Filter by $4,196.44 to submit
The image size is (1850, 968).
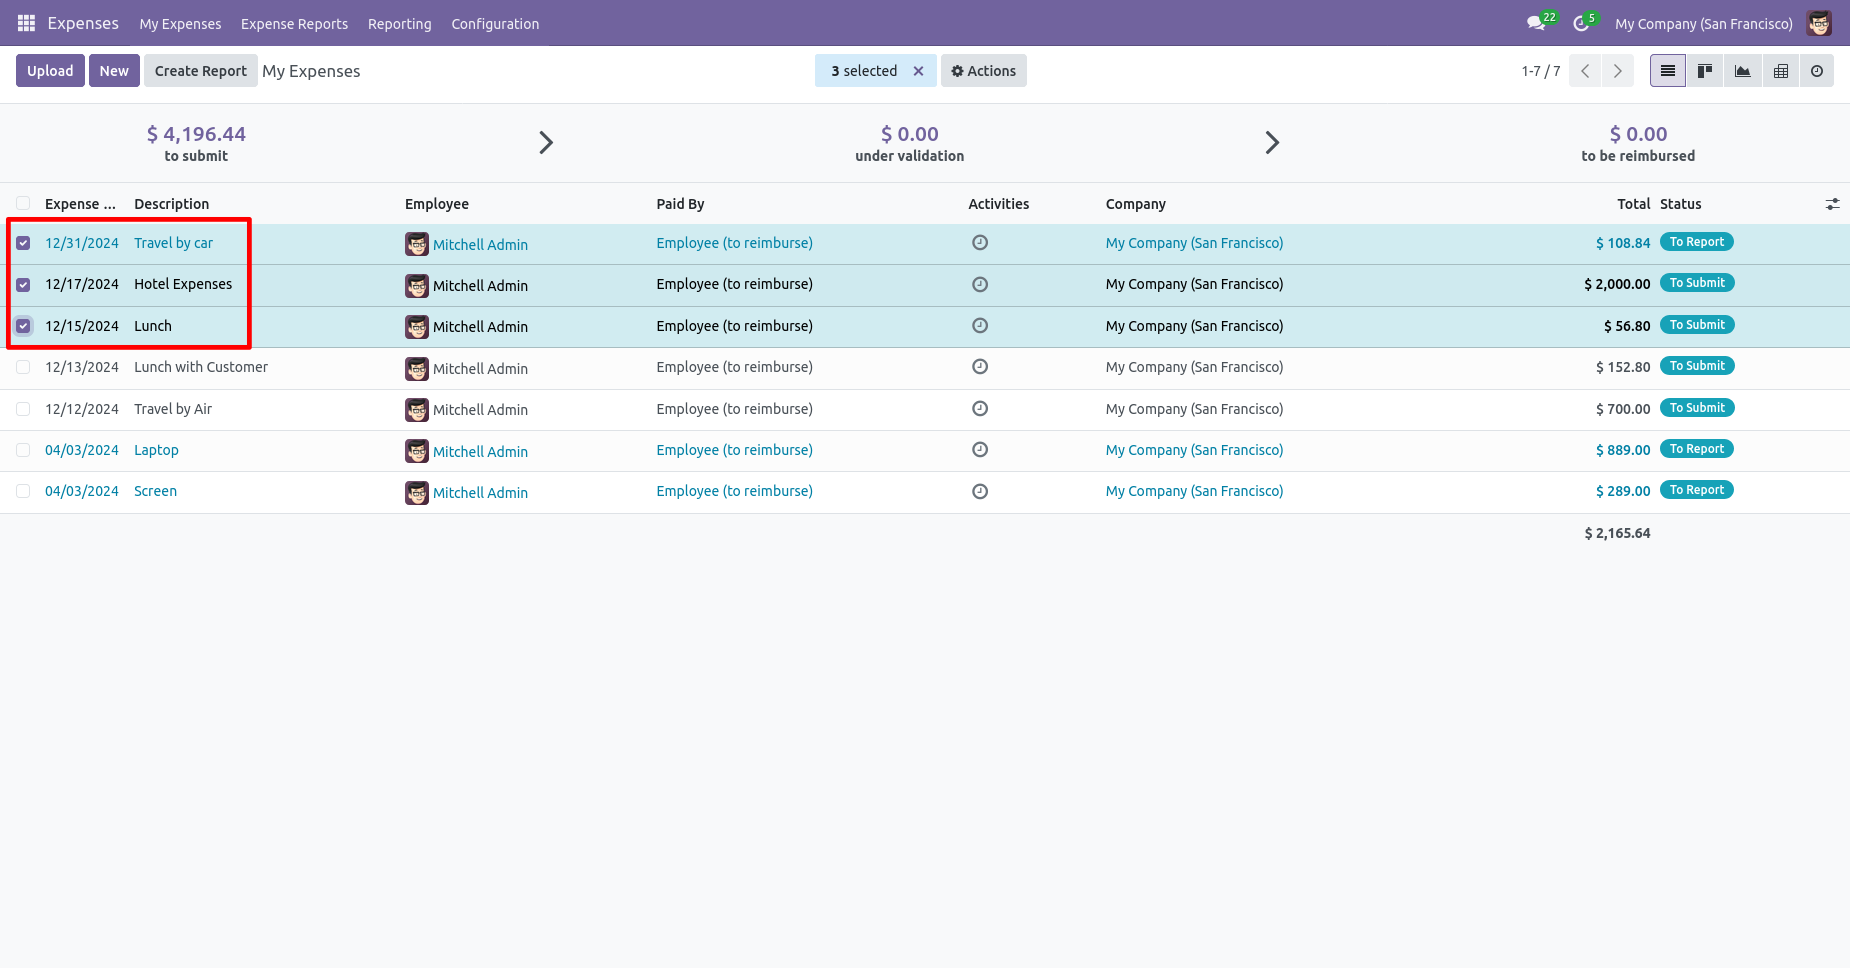coord(196,143)
